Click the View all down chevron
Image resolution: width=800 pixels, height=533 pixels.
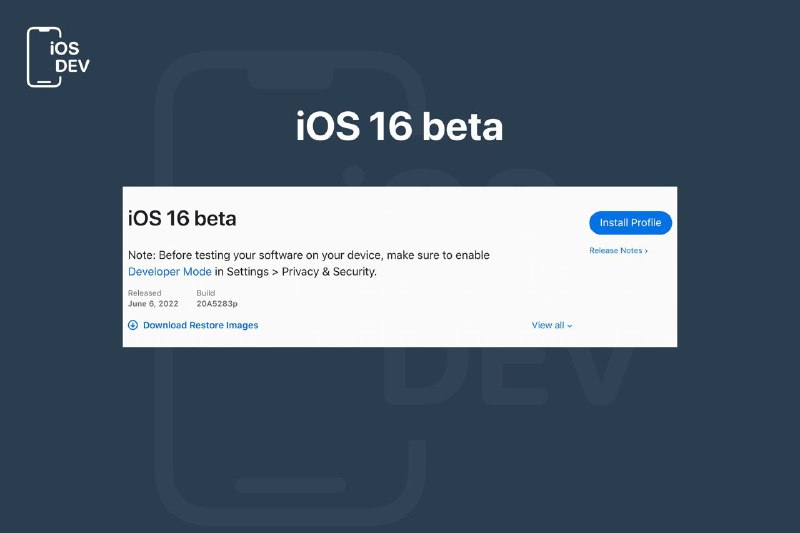pyautogui.click(x=569, y=326)
